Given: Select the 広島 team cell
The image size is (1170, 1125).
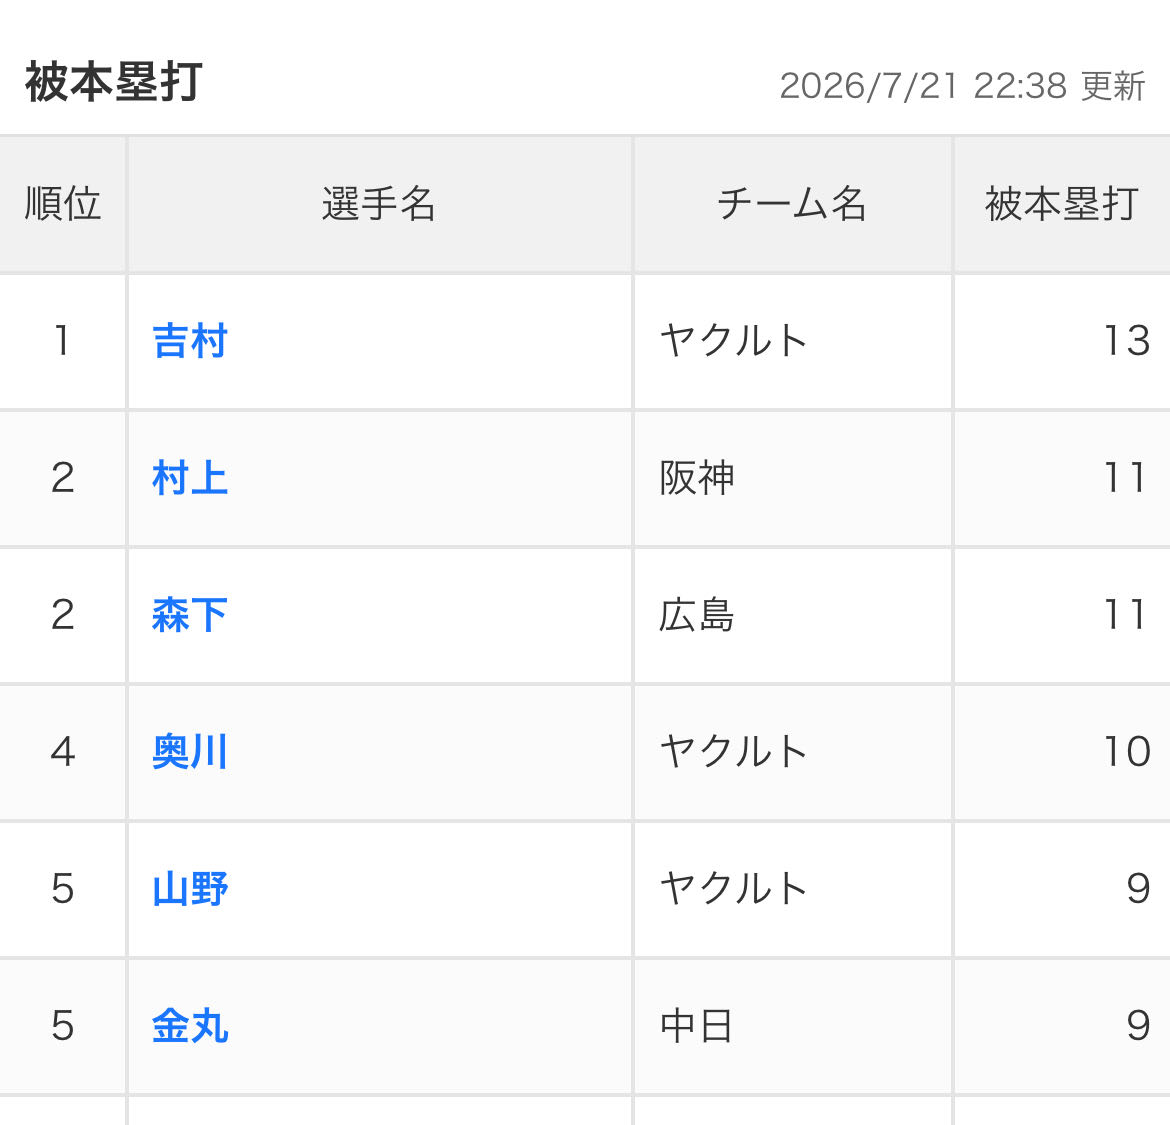Looking at the screenshot, I should 792,615.
